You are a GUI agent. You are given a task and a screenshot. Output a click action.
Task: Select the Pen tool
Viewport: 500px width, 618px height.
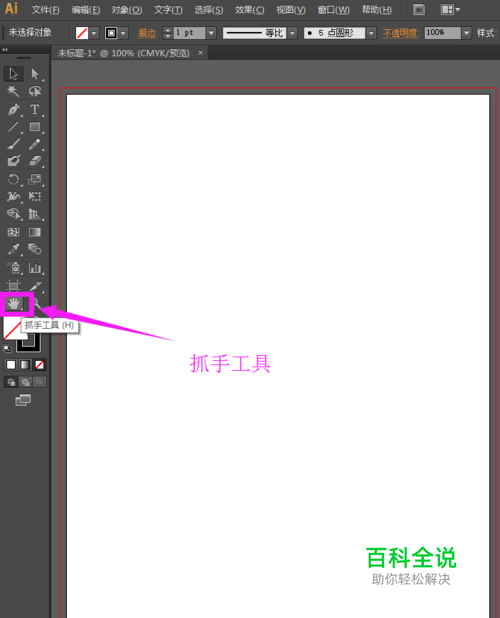13,109
